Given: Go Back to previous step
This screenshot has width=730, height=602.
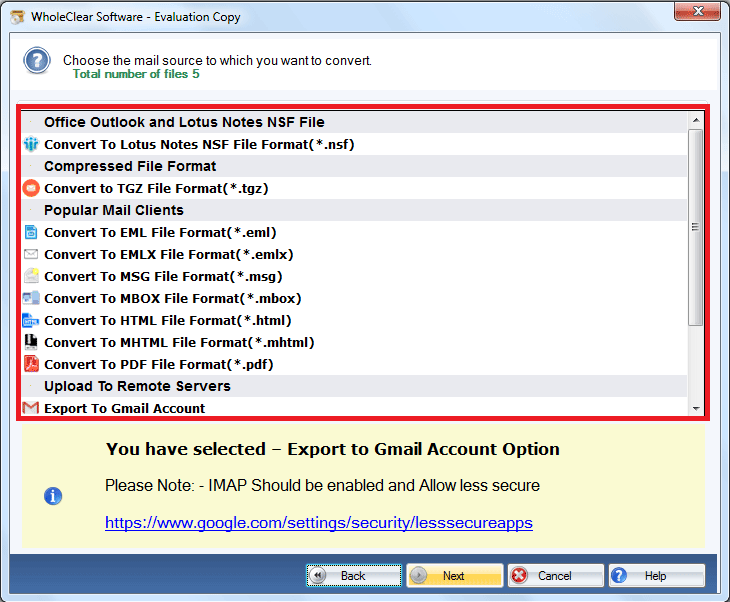Looking at the screenshot, I should pyautogui.click(x=354, y=575).
